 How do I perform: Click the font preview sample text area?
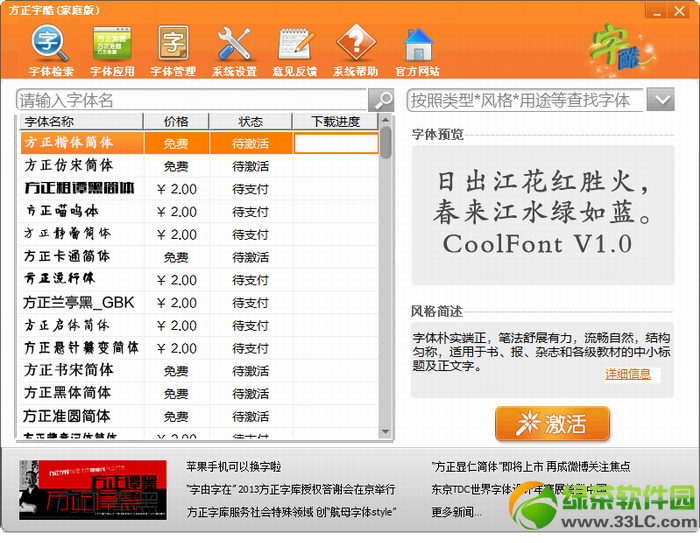[x=542, y=215]
